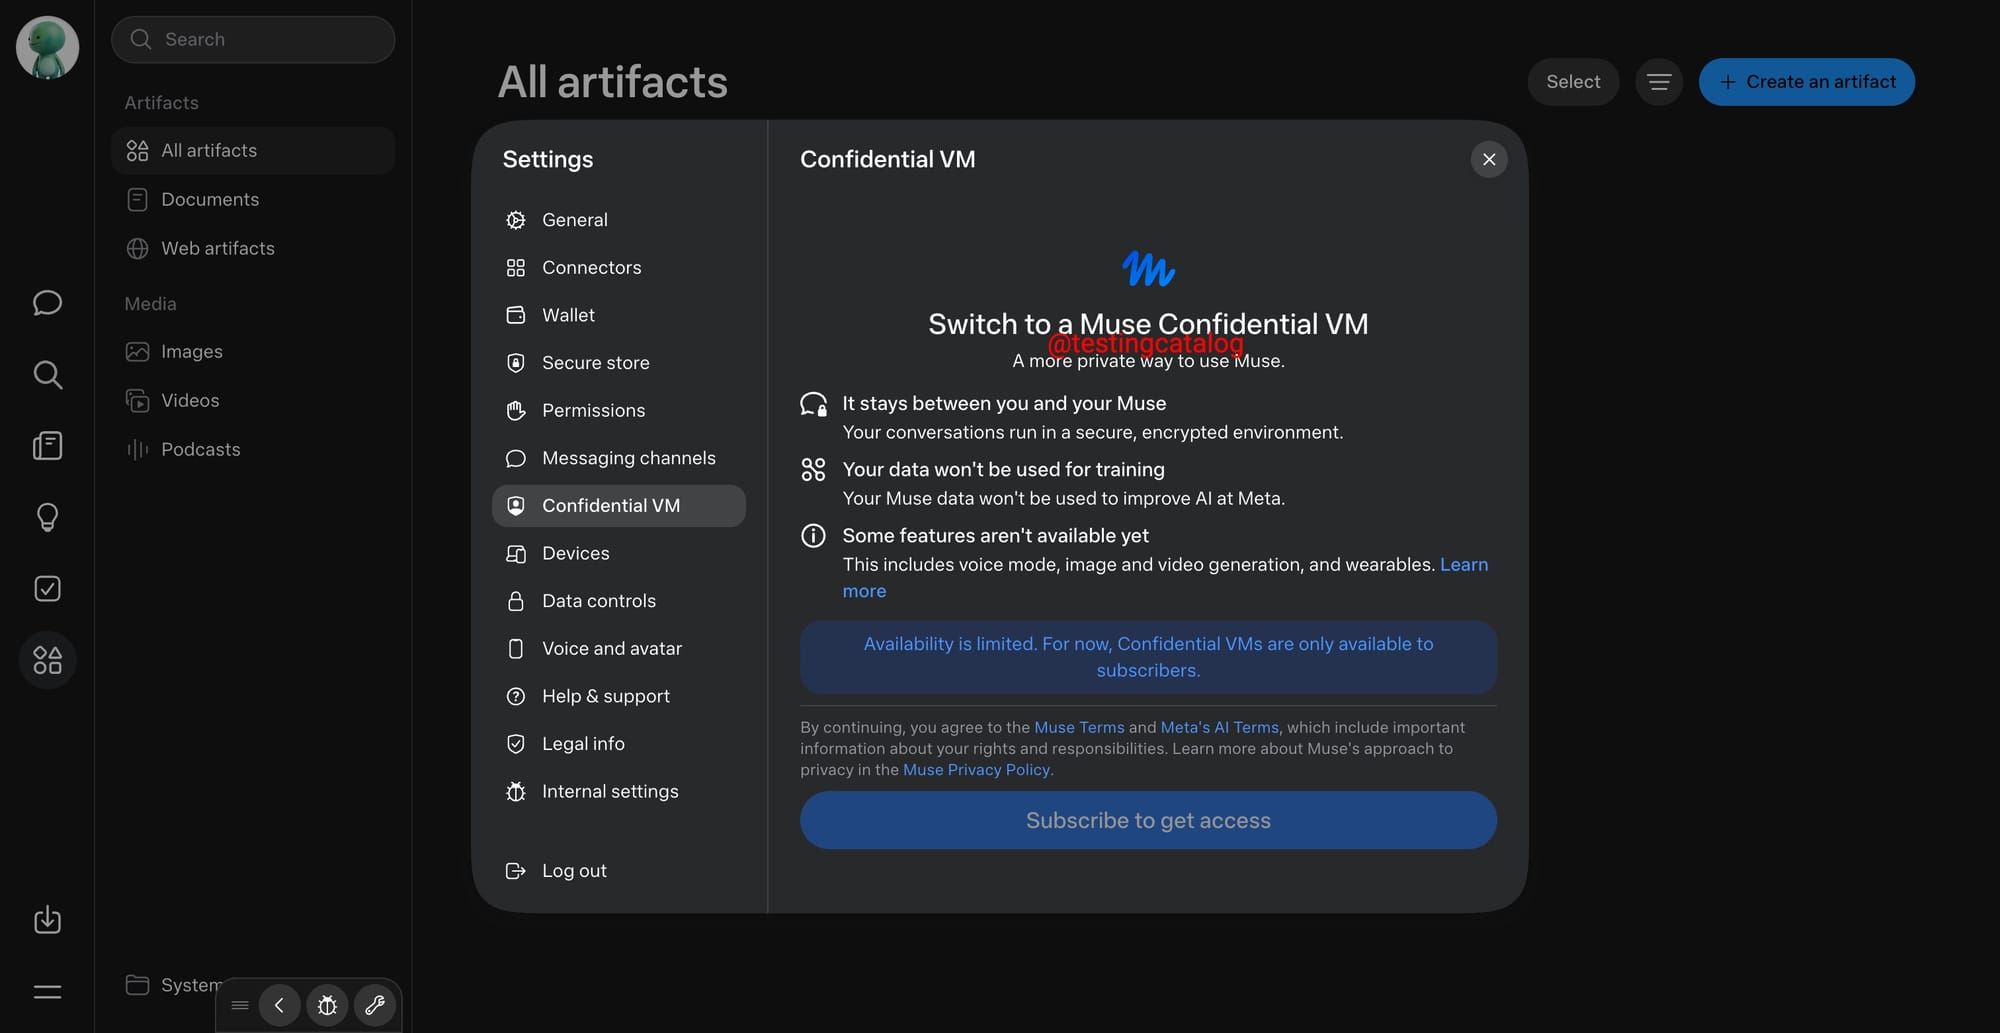This screenshot has height=1033, width=2000.
Task: Open the tasks checkmark icon
Action: pos(47,588)
